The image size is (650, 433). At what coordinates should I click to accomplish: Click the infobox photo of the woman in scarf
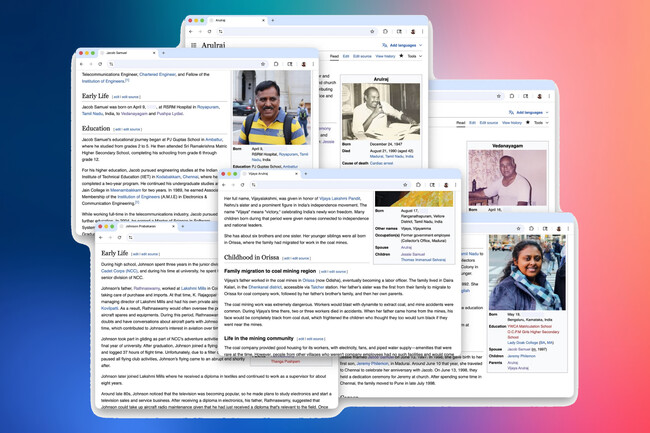click(x=527, y=272)
